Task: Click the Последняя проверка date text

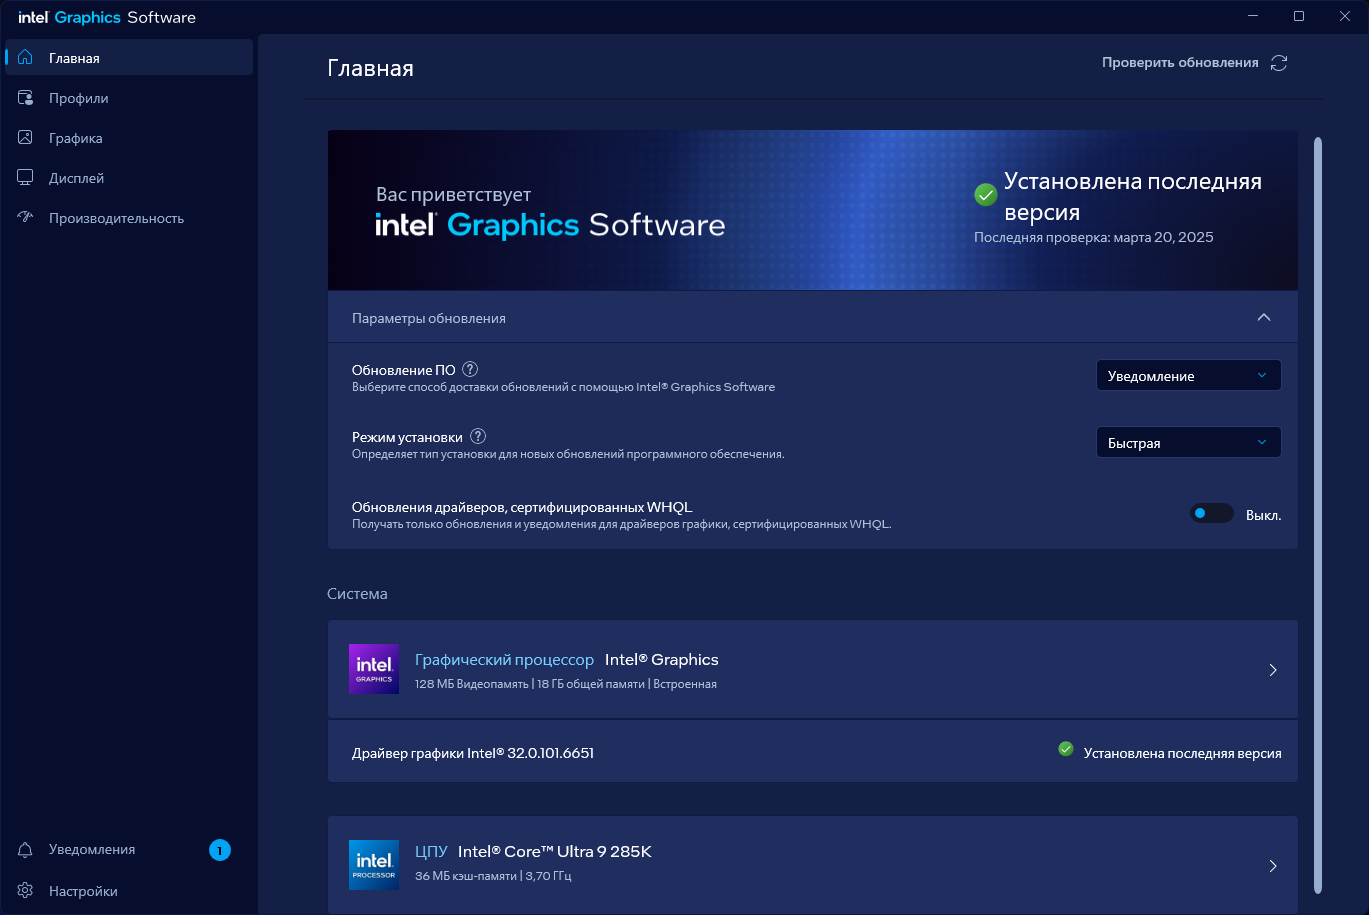Action: 1094,238
